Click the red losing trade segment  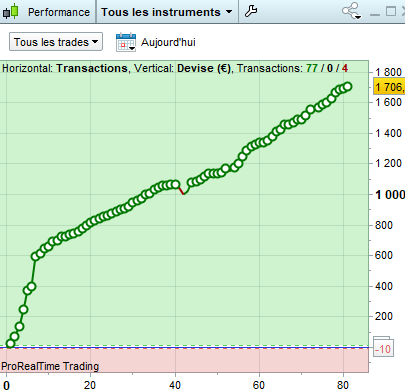[x=181, y=191]
